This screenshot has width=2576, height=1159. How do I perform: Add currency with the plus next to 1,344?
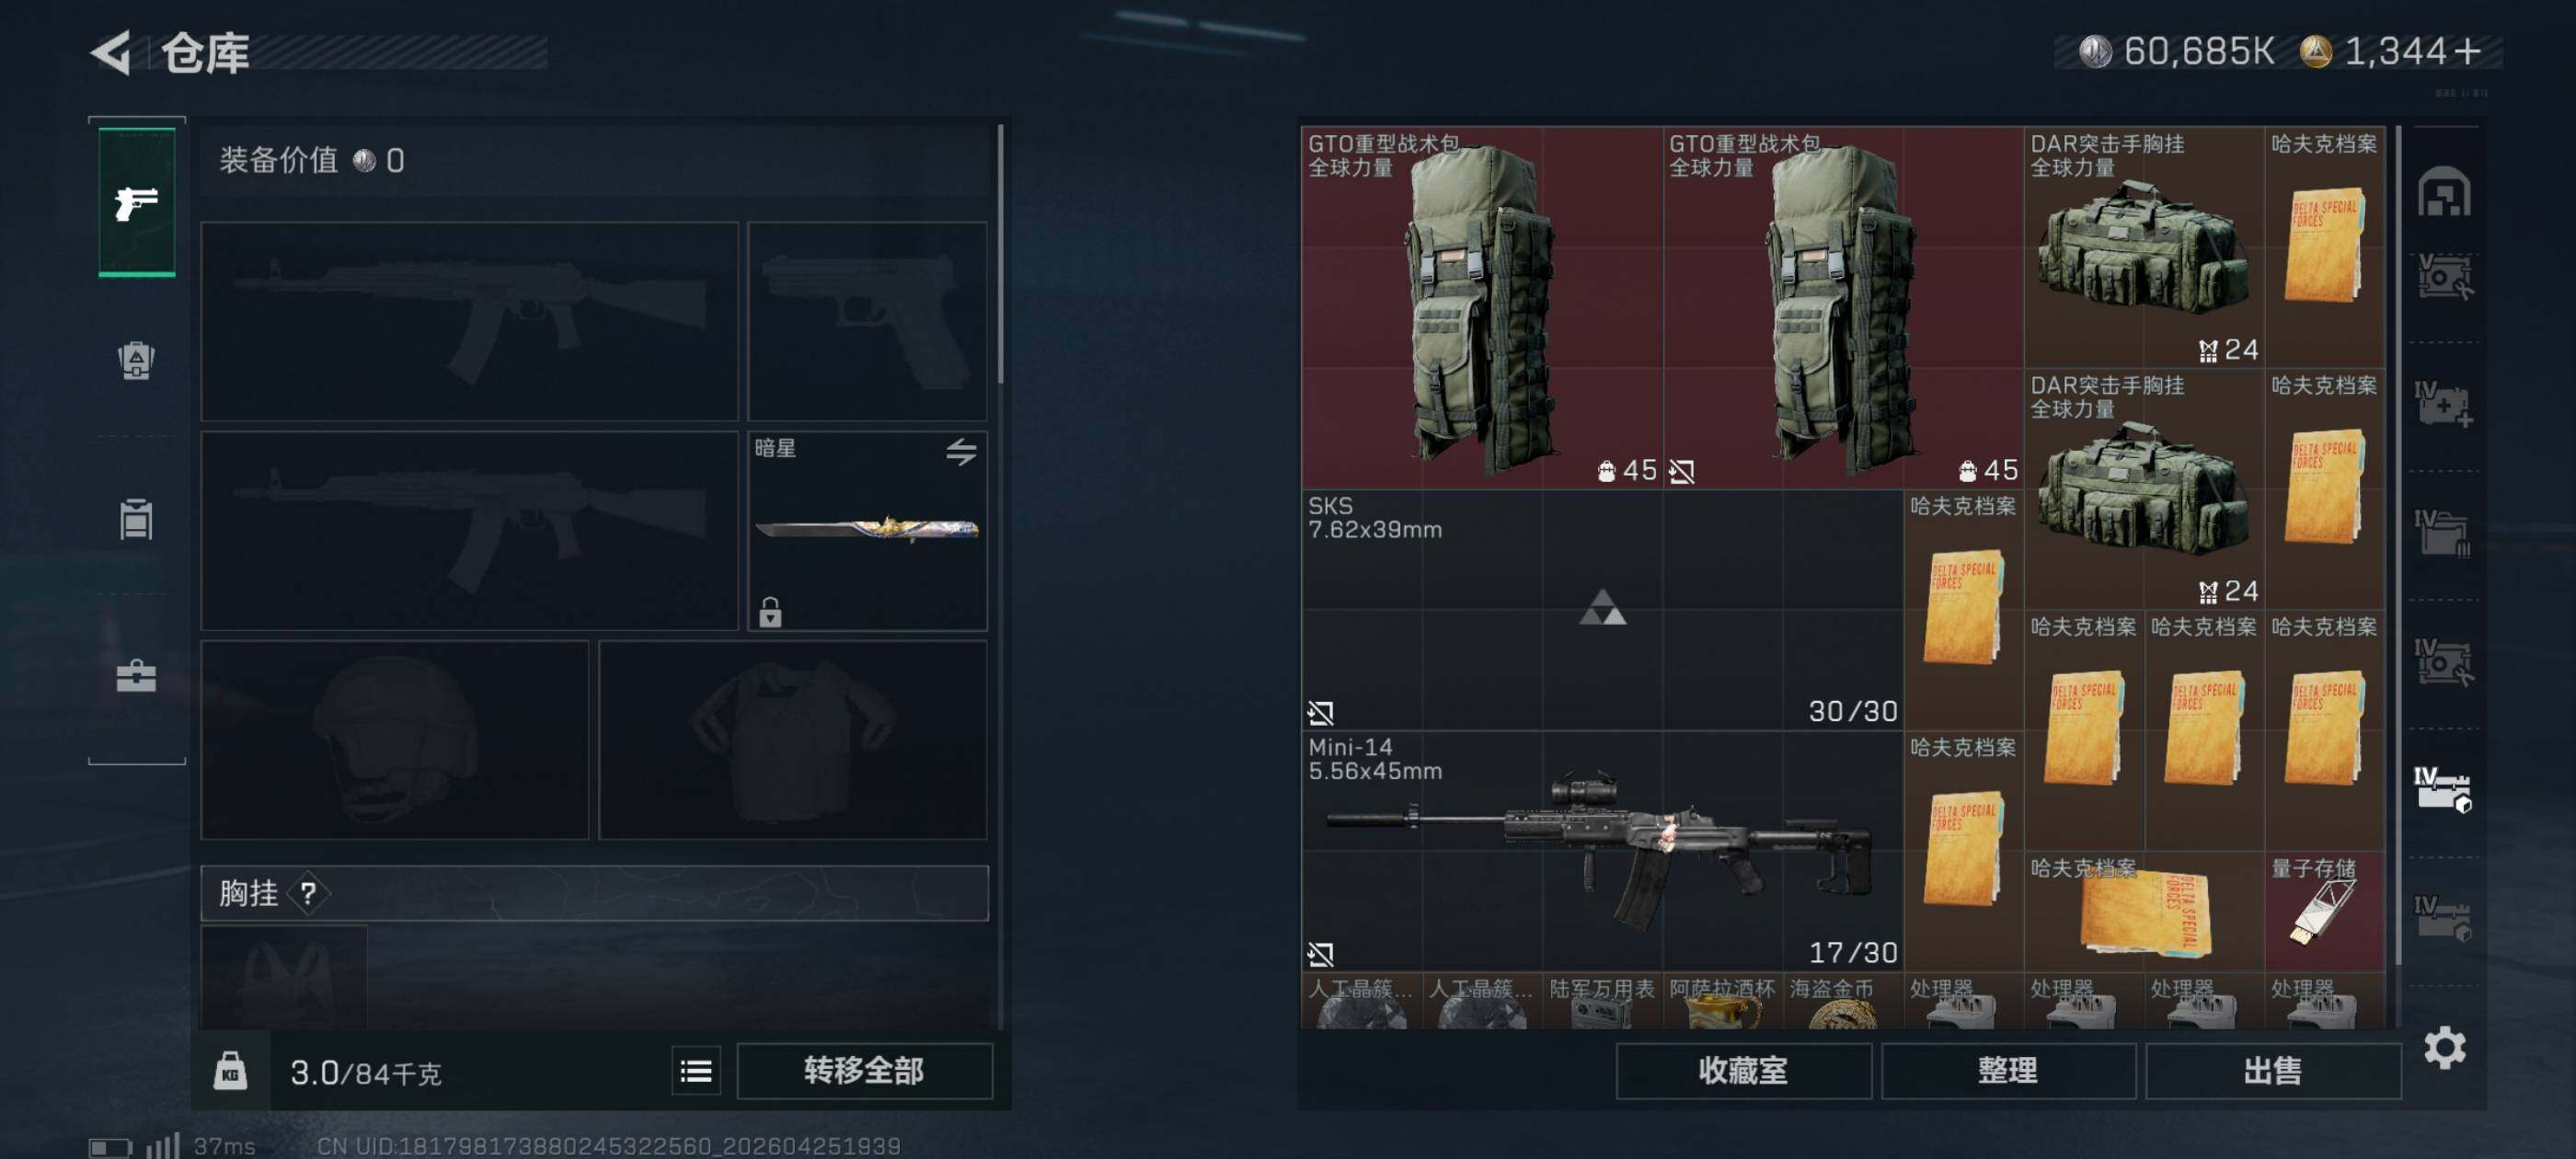(2467, 51)
